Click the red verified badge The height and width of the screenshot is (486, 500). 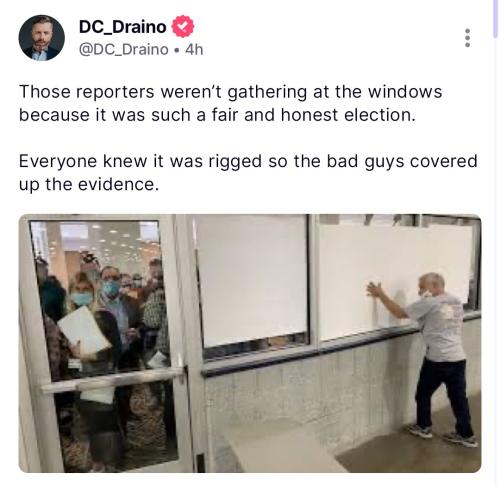[183, 27]
